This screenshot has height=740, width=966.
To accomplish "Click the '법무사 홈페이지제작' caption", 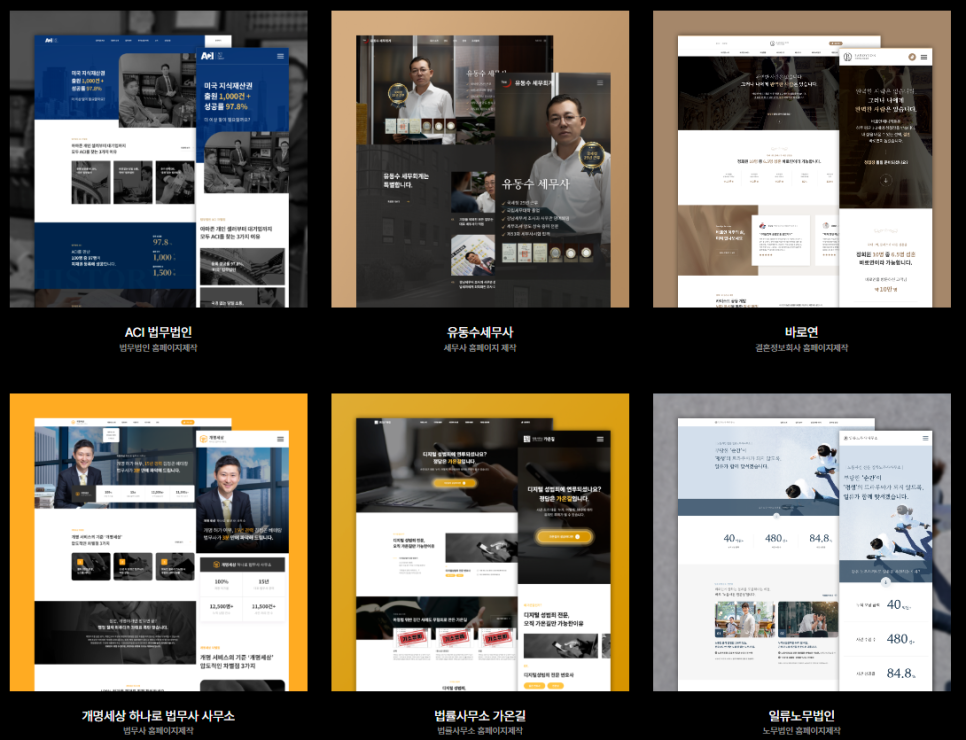I will point(158,731).
